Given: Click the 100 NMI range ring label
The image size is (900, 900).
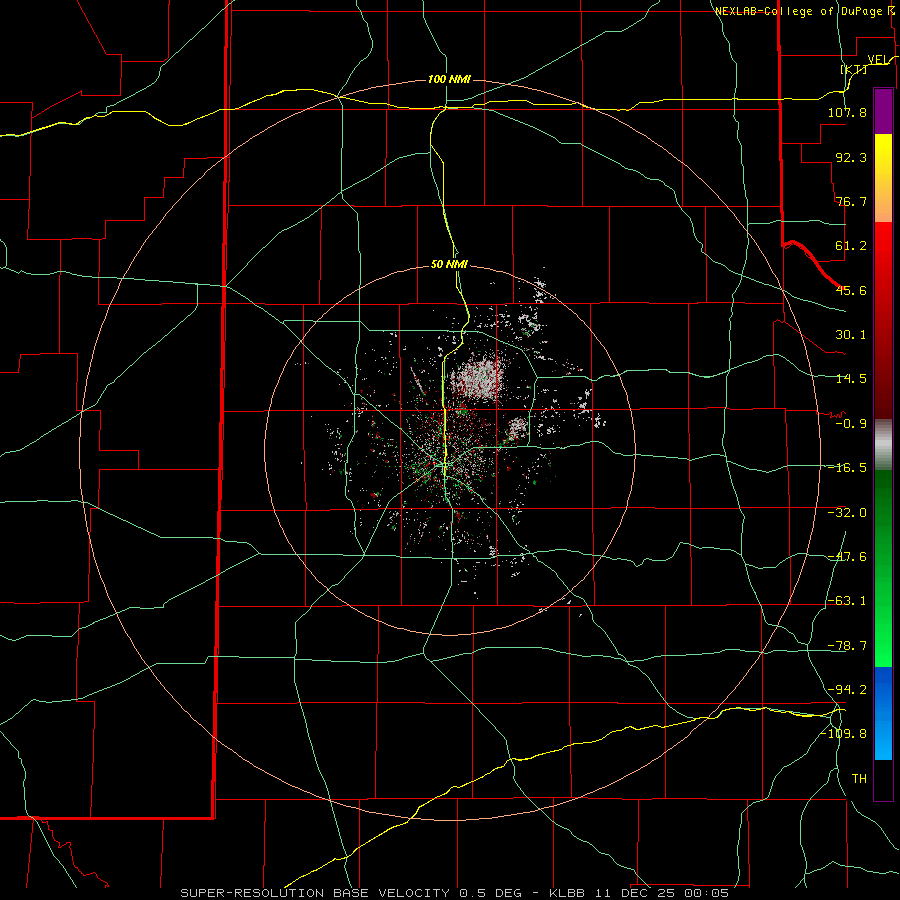Looking at the screenshot, I should pos(449,79).
